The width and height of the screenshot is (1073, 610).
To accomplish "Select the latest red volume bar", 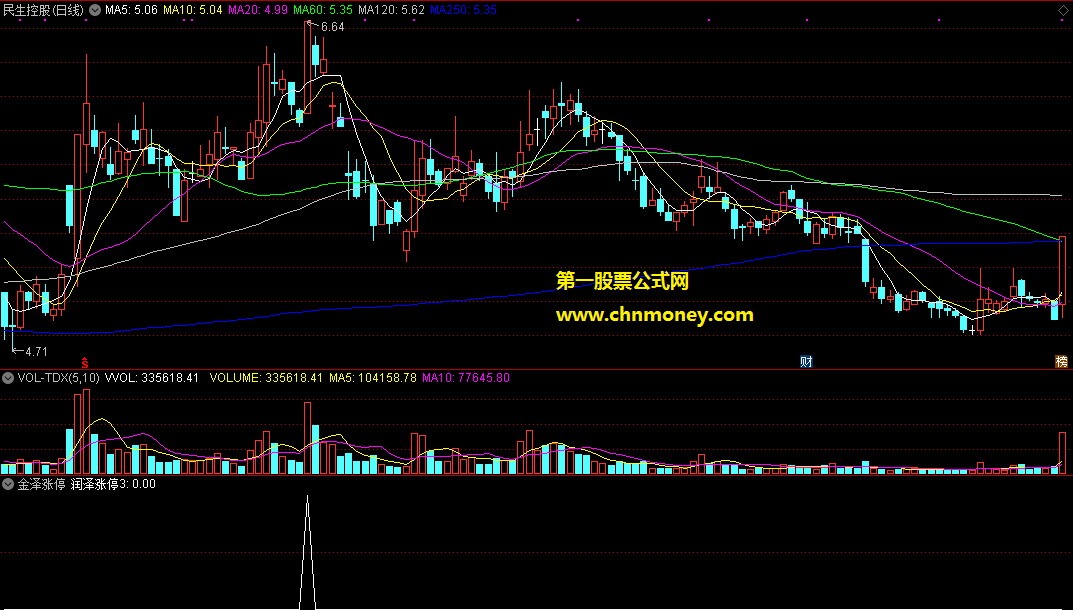I will [x=1063, y=453].
